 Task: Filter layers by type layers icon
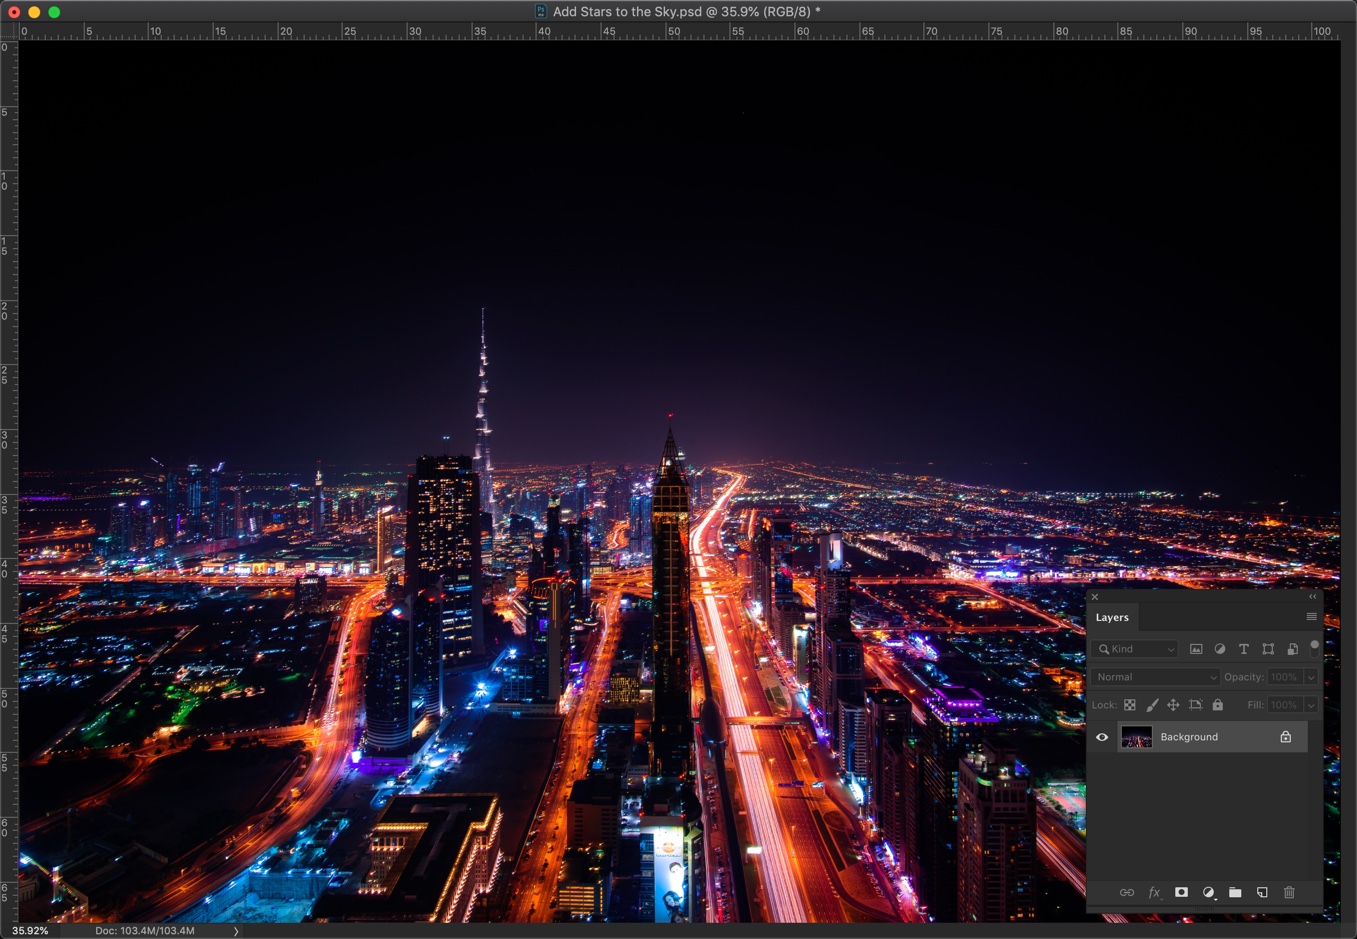1244,649
